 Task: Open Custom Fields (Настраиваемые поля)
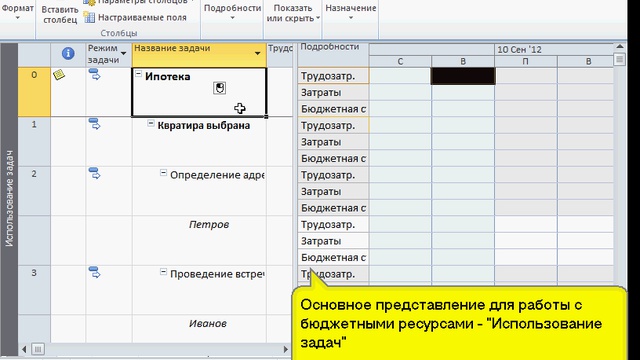[135, 18]
